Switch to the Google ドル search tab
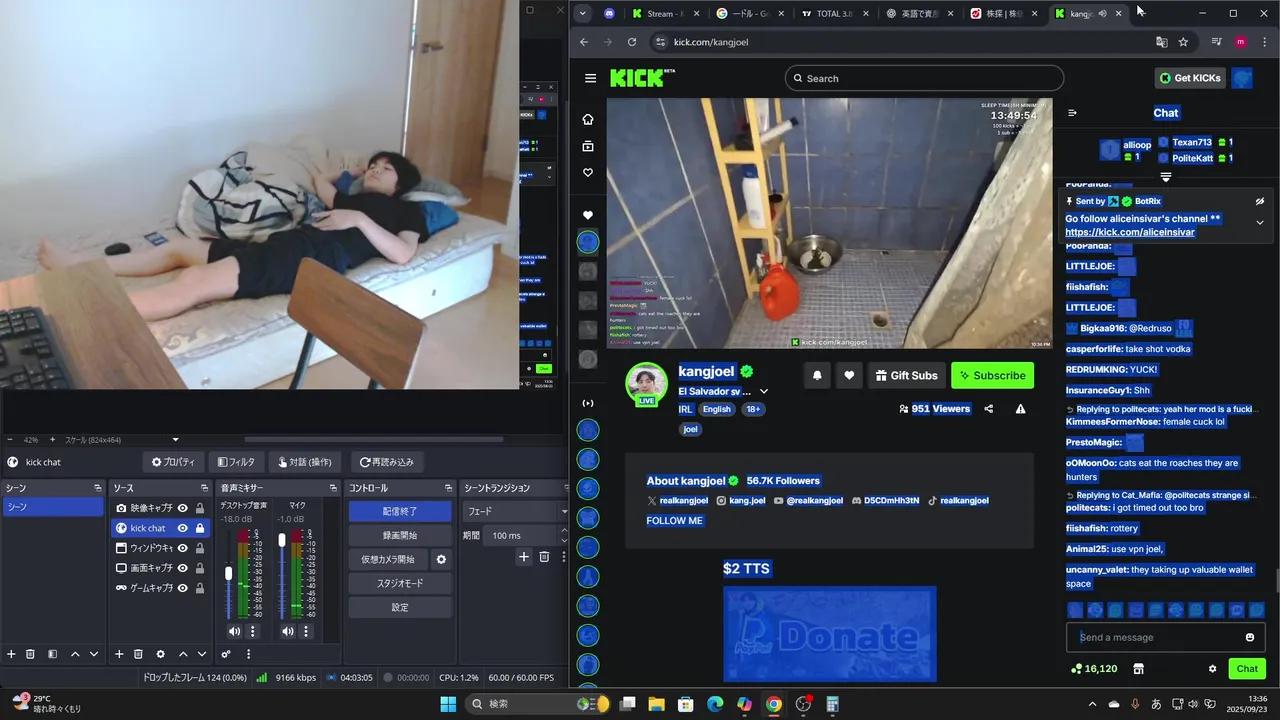This screenshot has height=720, width=1280. pos(749,13)
